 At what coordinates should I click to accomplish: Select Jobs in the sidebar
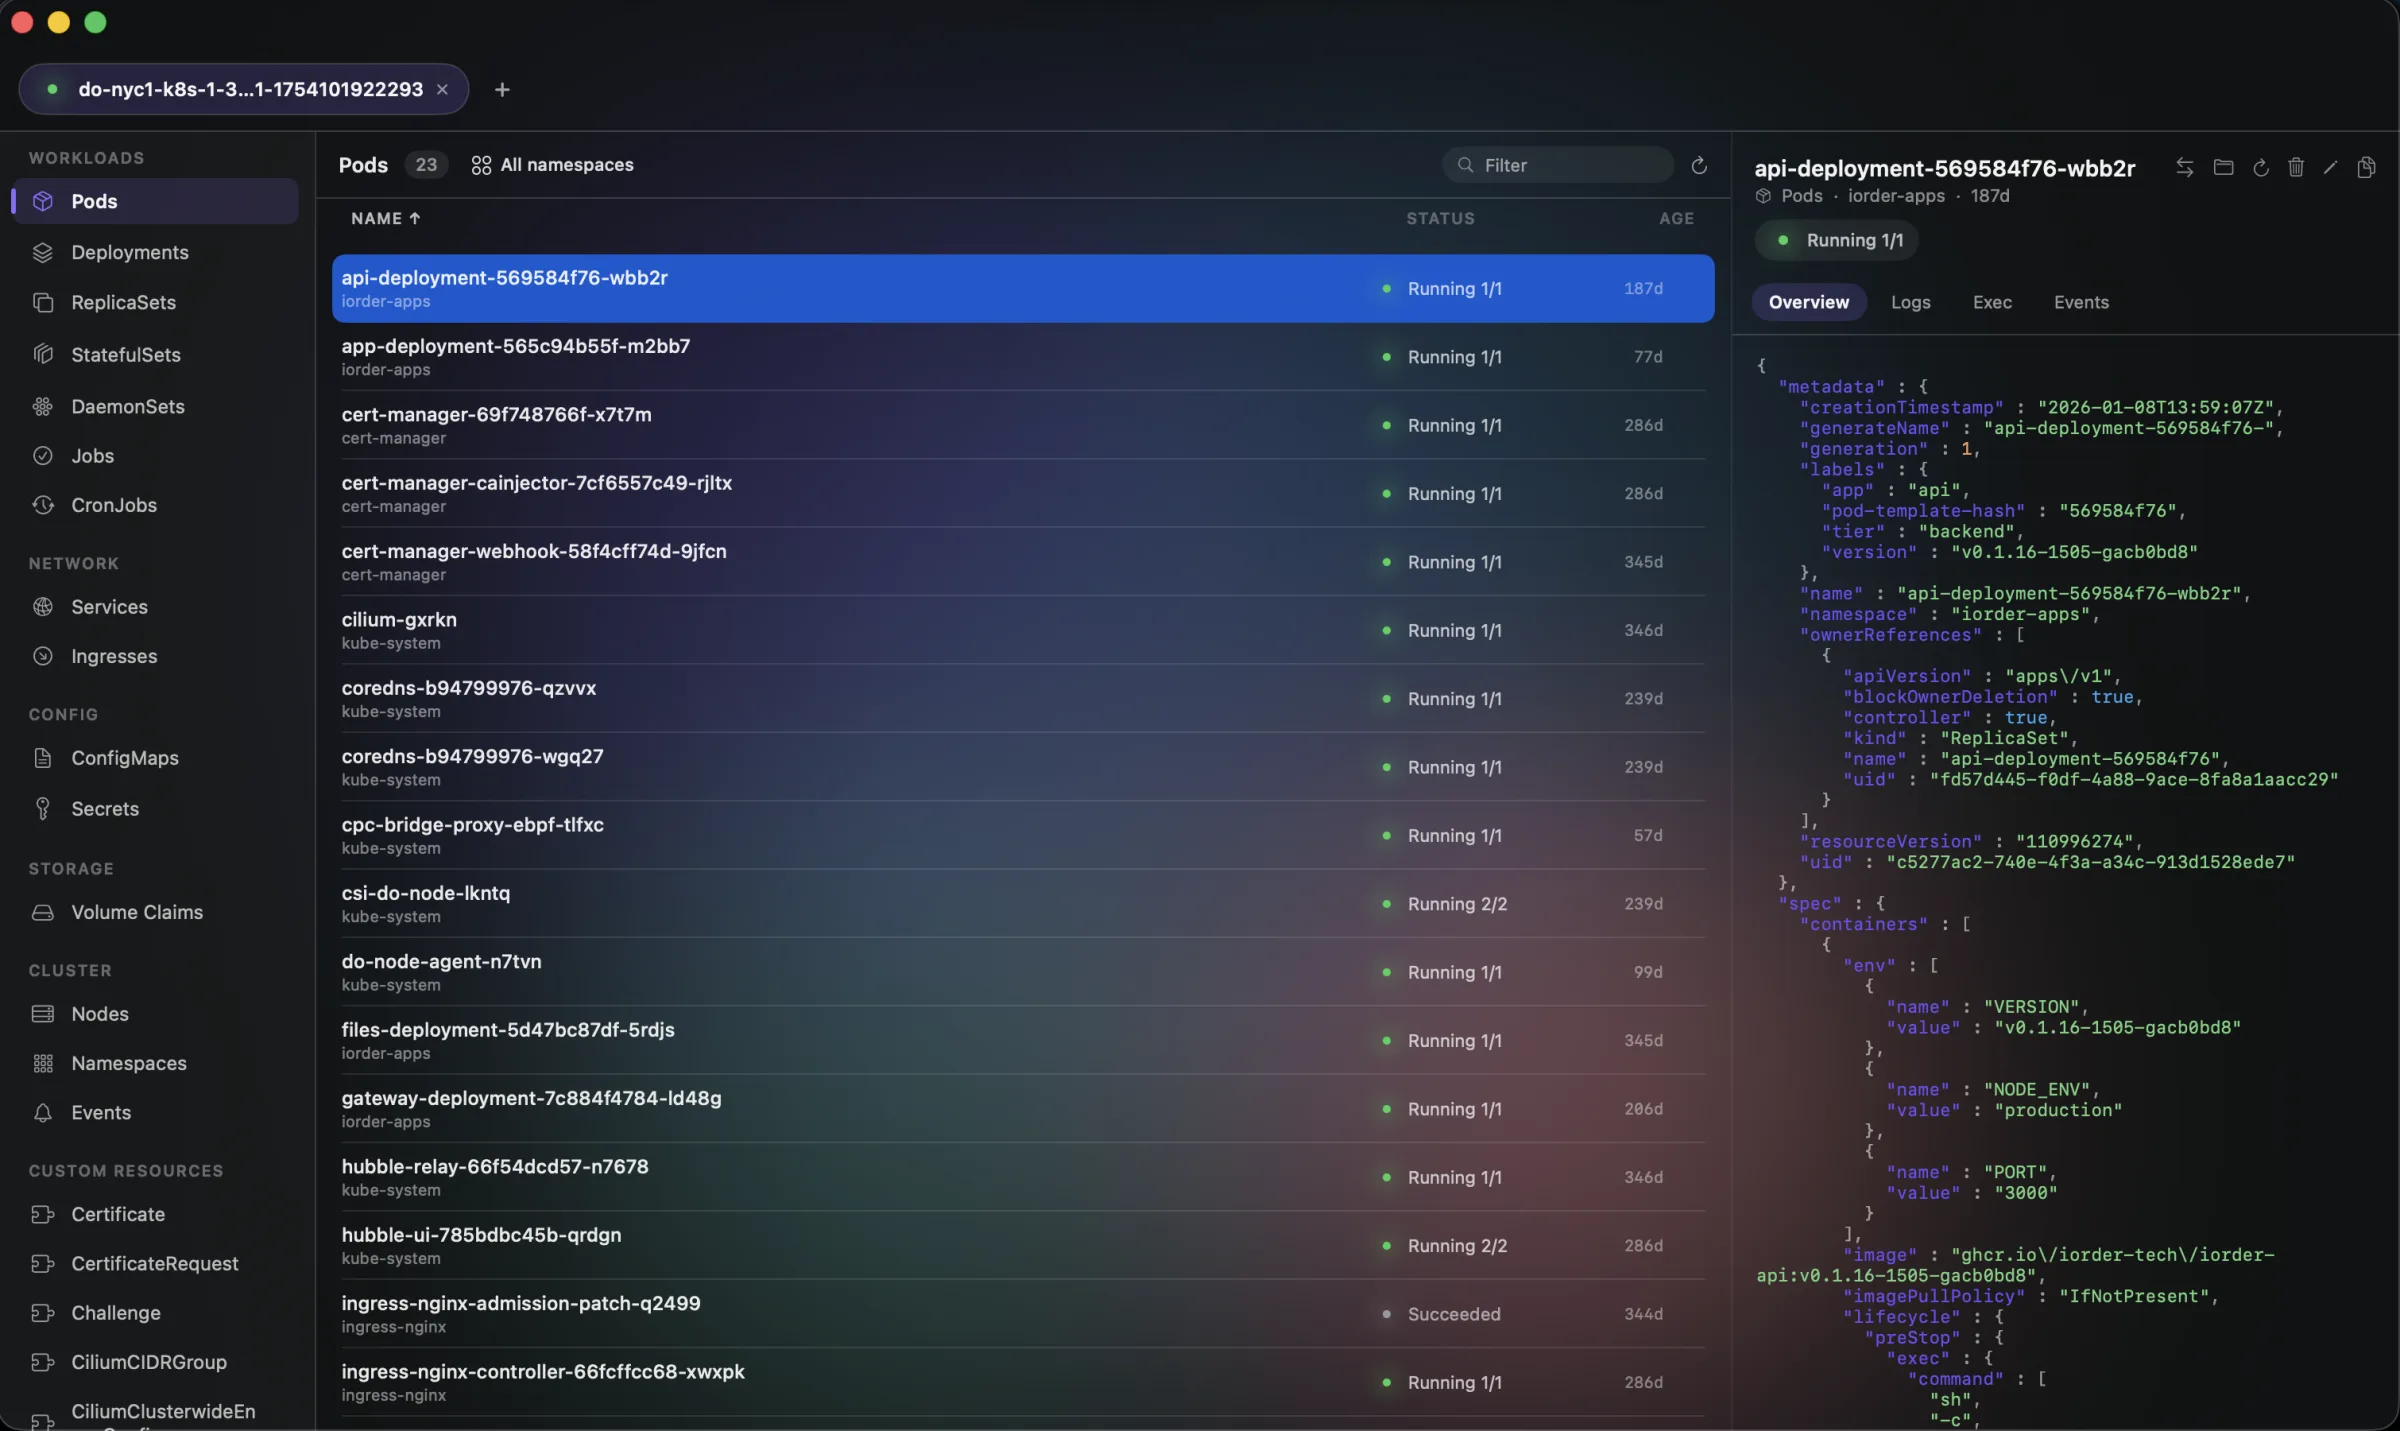click(x=155, y=456)
